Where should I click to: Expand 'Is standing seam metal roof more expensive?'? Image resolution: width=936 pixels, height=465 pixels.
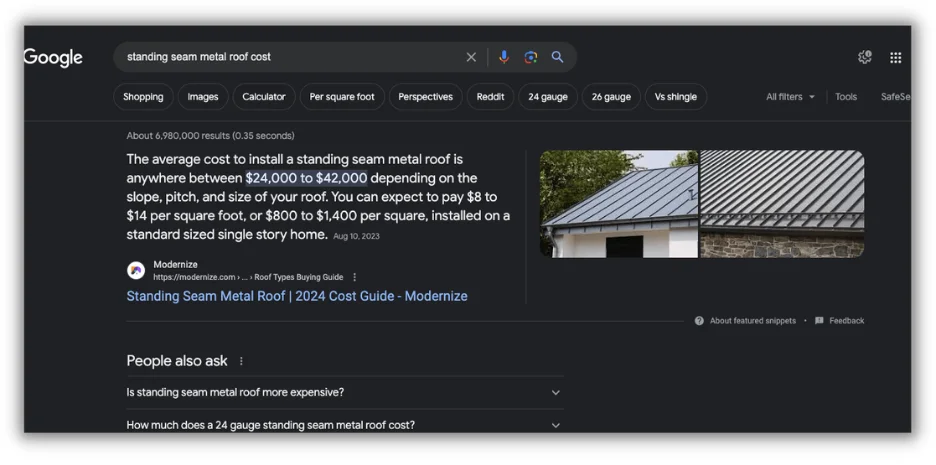click(345, 392)
